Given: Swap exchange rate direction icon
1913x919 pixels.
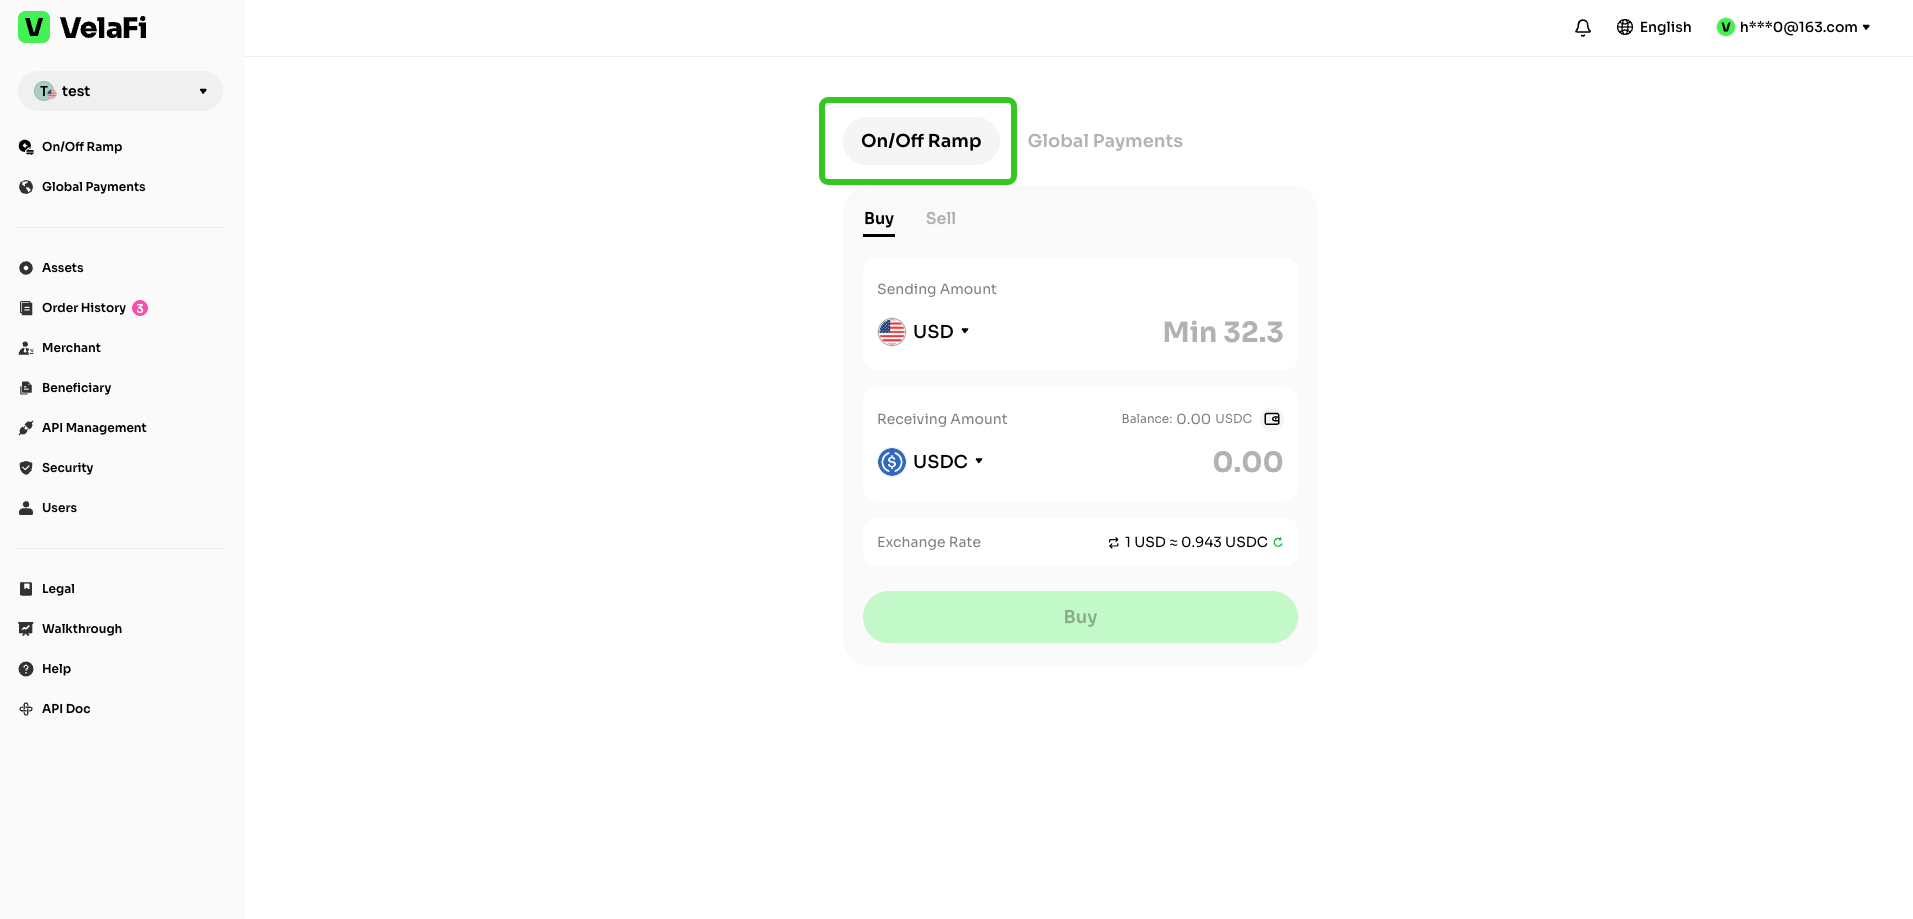Looking at the screenshot, I should click(x=1113, y=543).
